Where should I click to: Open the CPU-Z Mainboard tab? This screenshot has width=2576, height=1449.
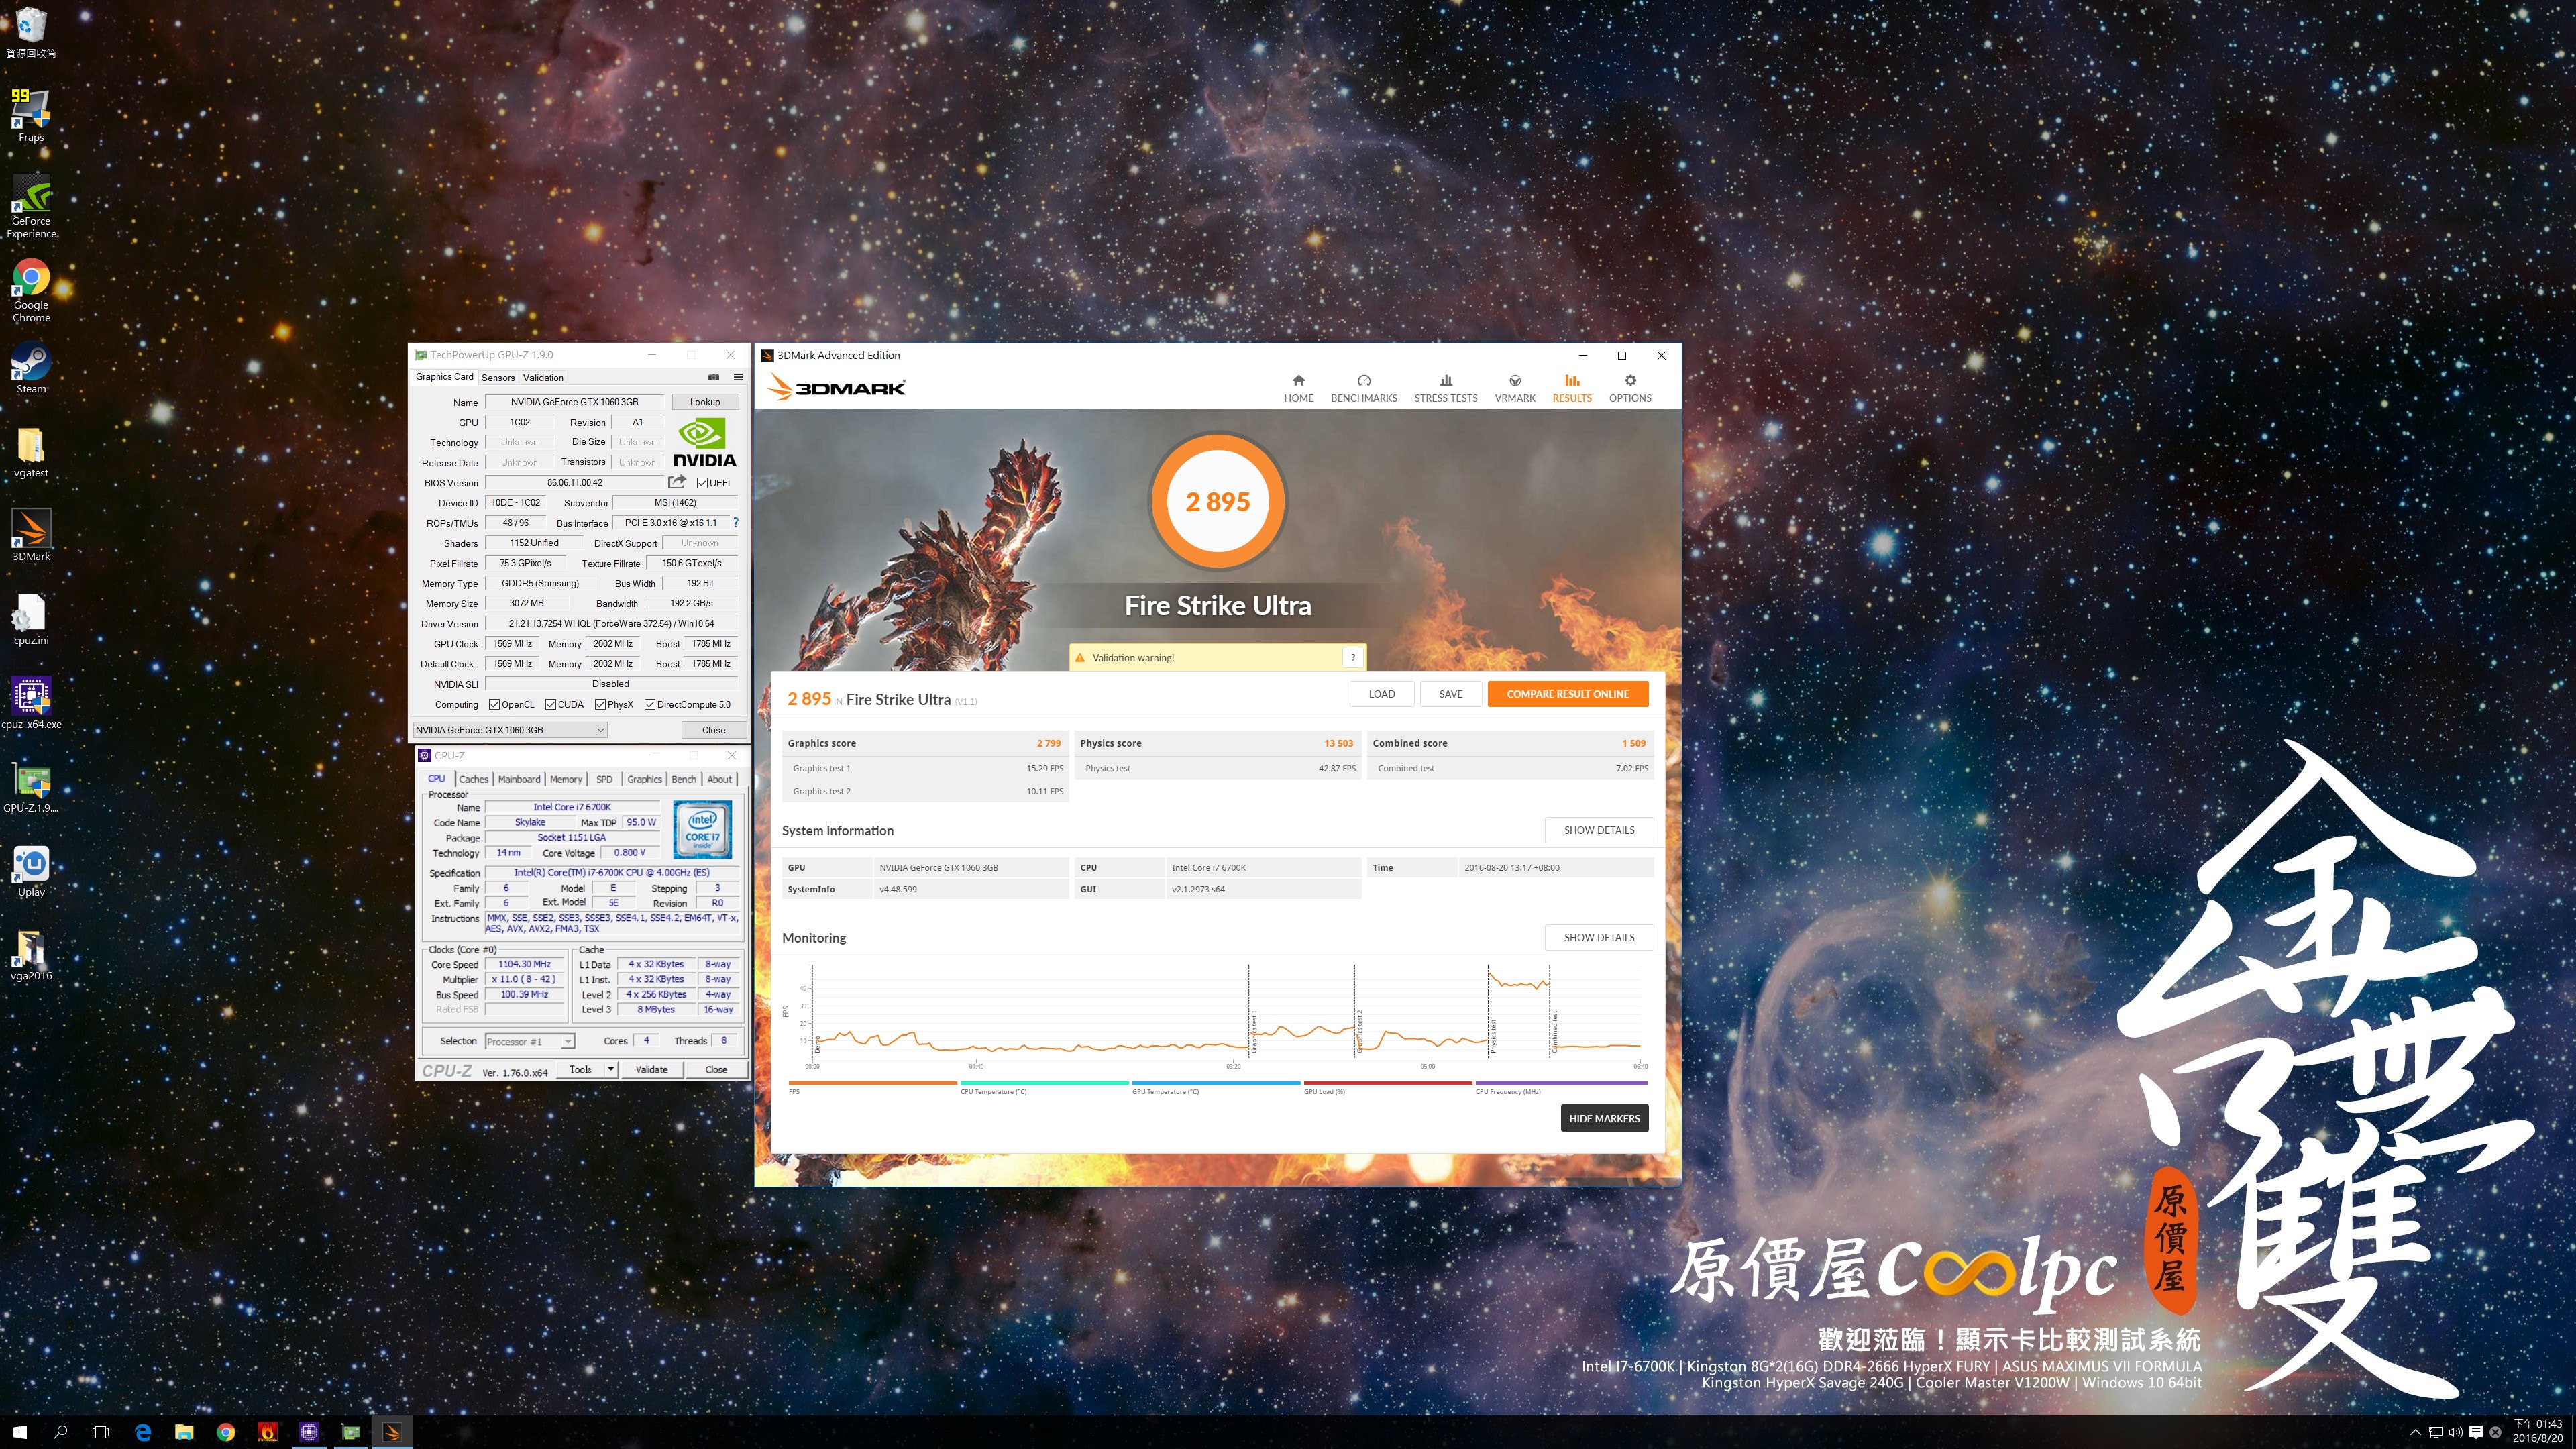pyautogui.click(x=519, y=779)
